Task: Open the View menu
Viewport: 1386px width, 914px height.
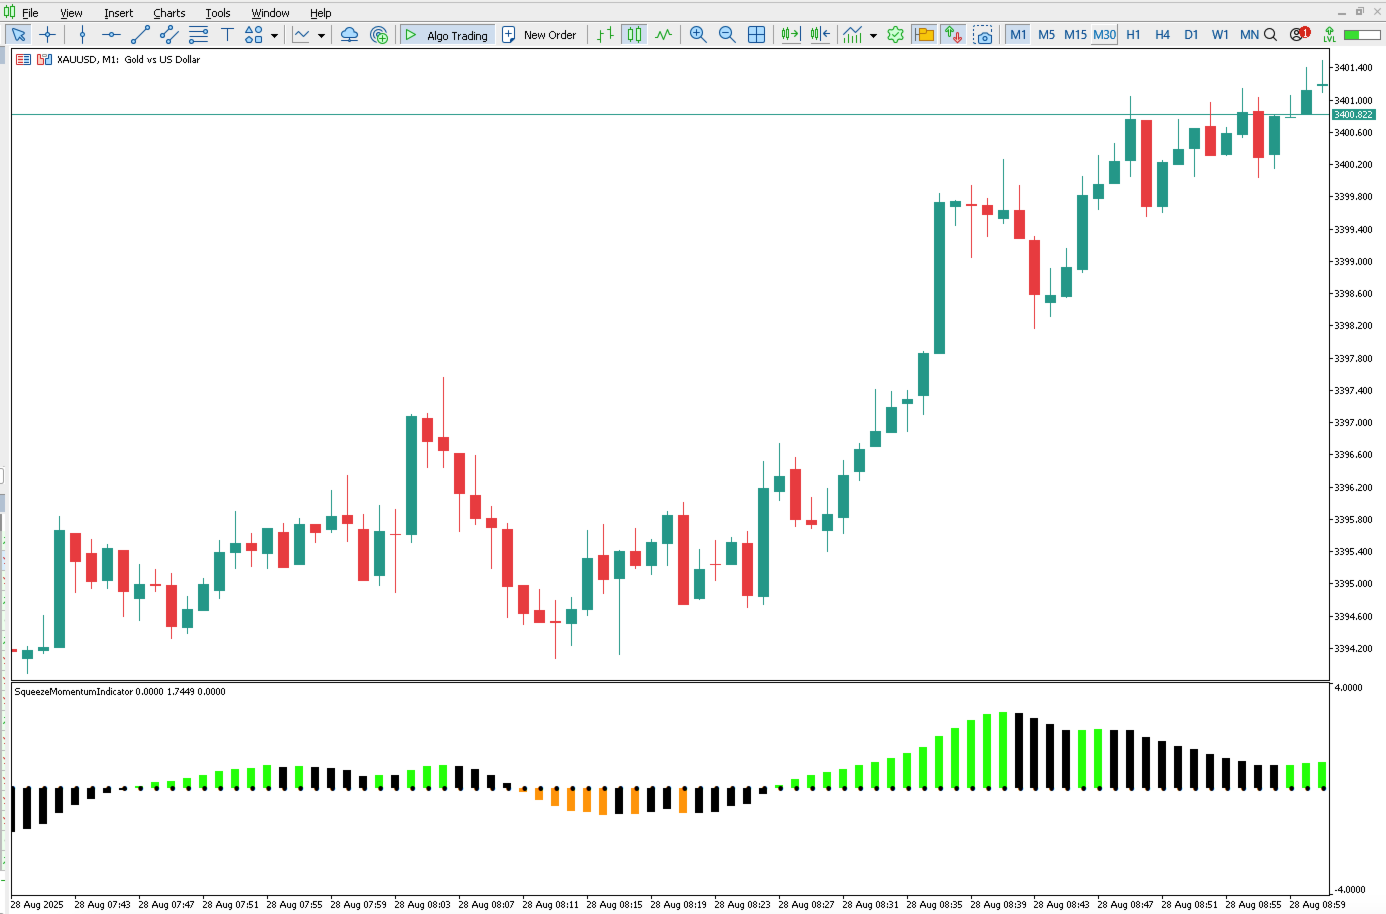Action: [x=71, y=13]
